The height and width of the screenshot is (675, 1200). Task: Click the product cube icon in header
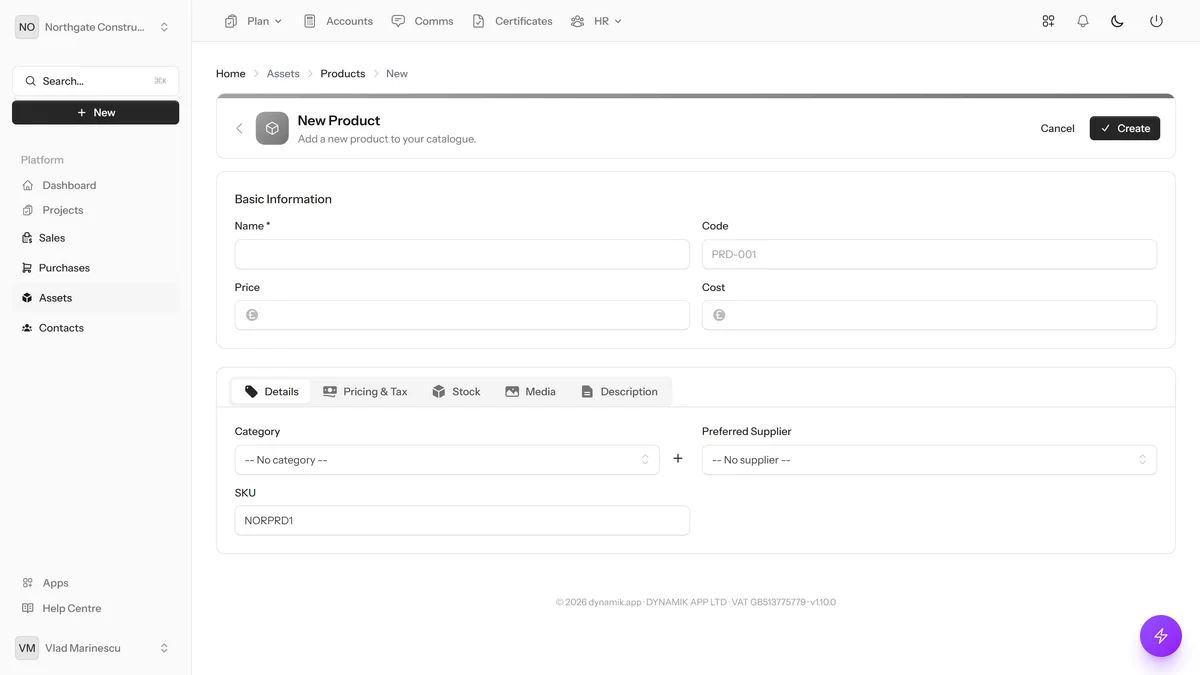272,128
